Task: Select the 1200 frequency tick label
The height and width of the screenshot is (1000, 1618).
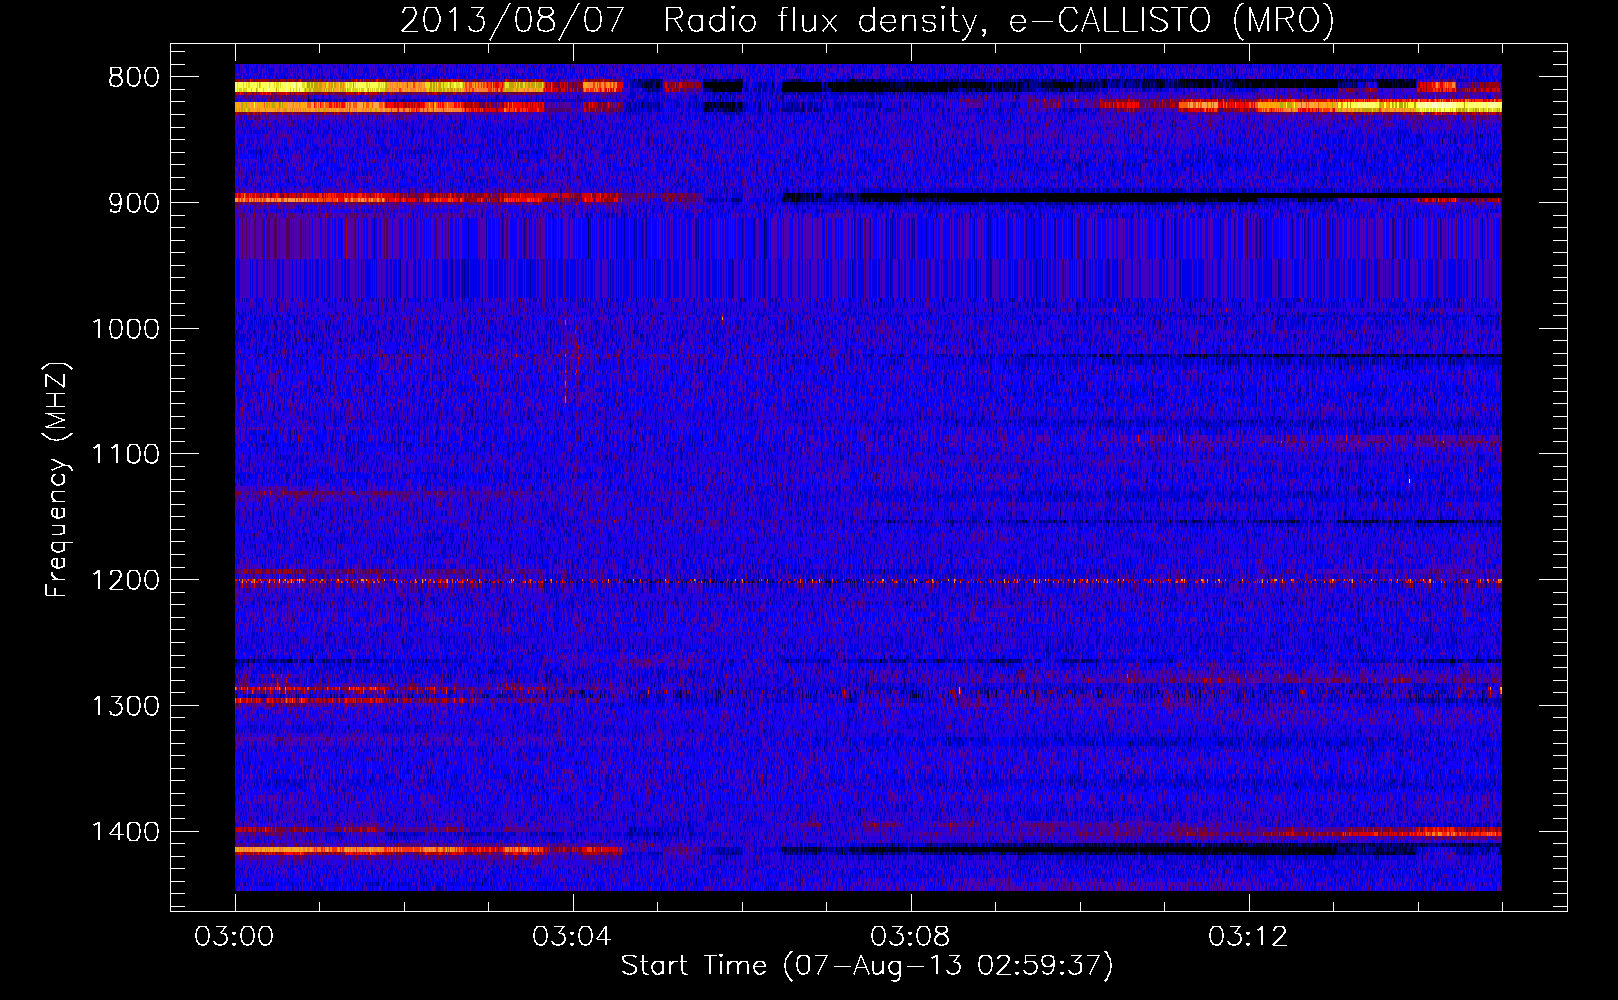Action: pyautogui.click(x=125, y=581)
